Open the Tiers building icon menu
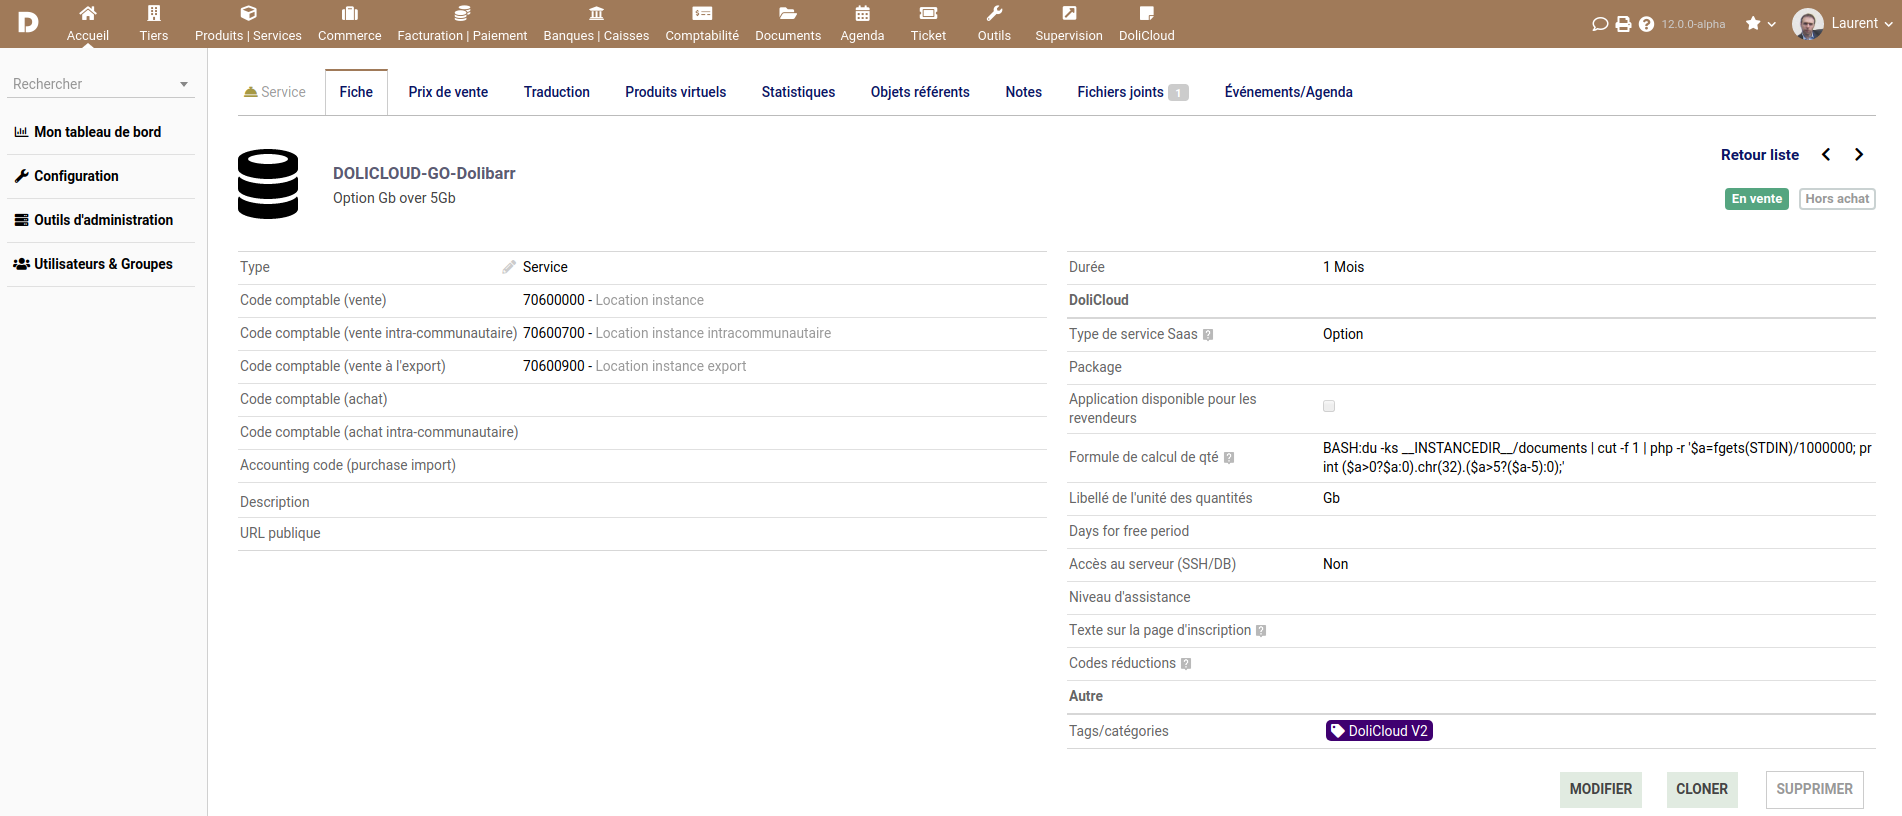The image size is (1902, 816). point(154,13)
